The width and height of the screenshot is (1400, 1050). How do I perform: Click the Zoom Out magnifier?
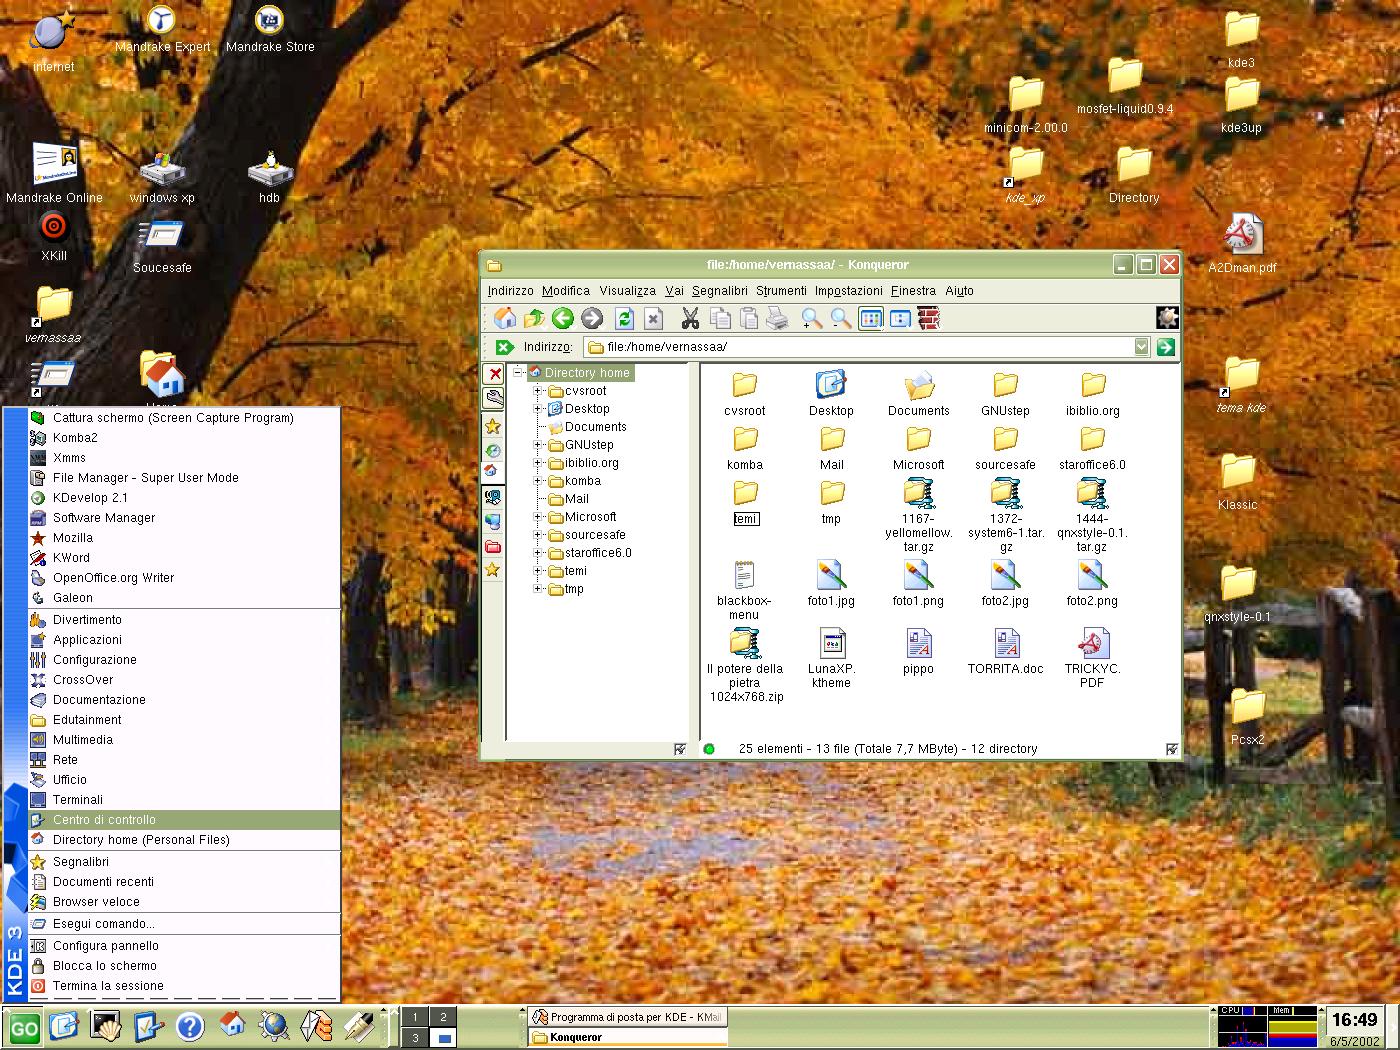(x=841, y=319)
